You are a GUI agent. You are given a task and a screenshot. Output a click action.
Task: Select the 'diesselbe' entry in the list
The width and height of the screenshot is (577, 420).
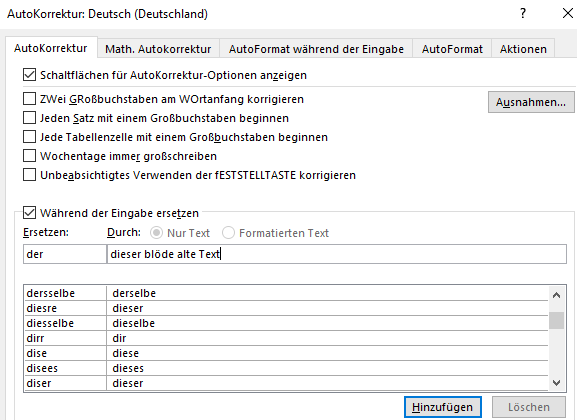tap(286, 323)
